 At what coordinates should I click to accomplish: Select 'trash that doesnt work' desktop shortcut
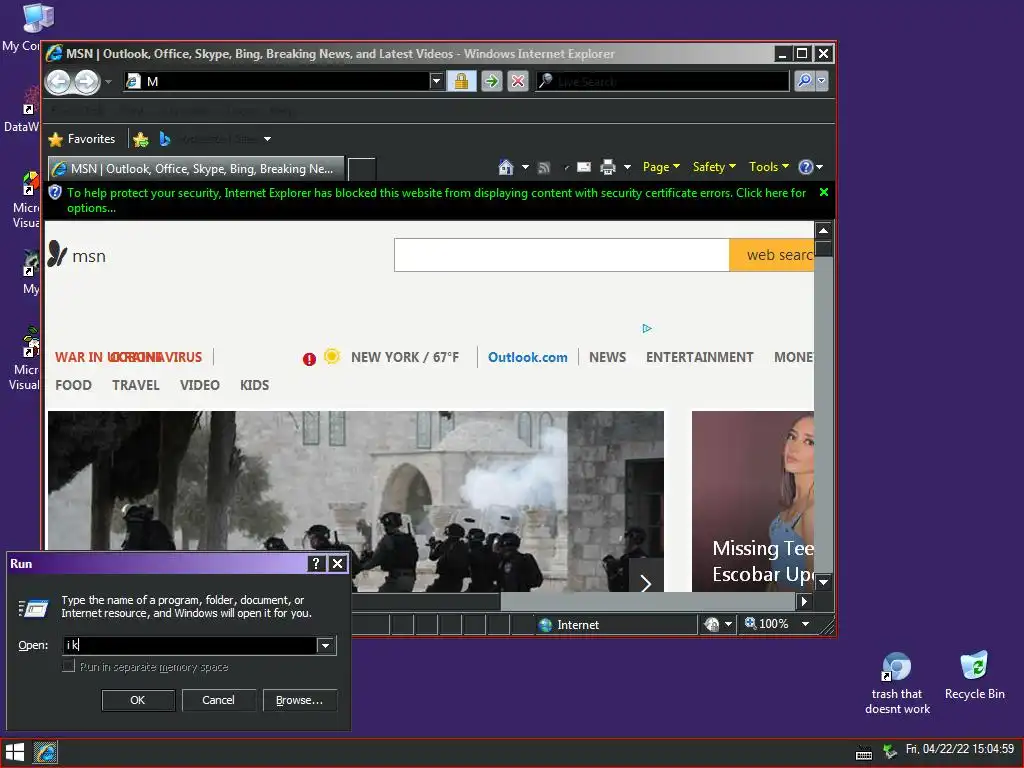[x=897, y=683]
